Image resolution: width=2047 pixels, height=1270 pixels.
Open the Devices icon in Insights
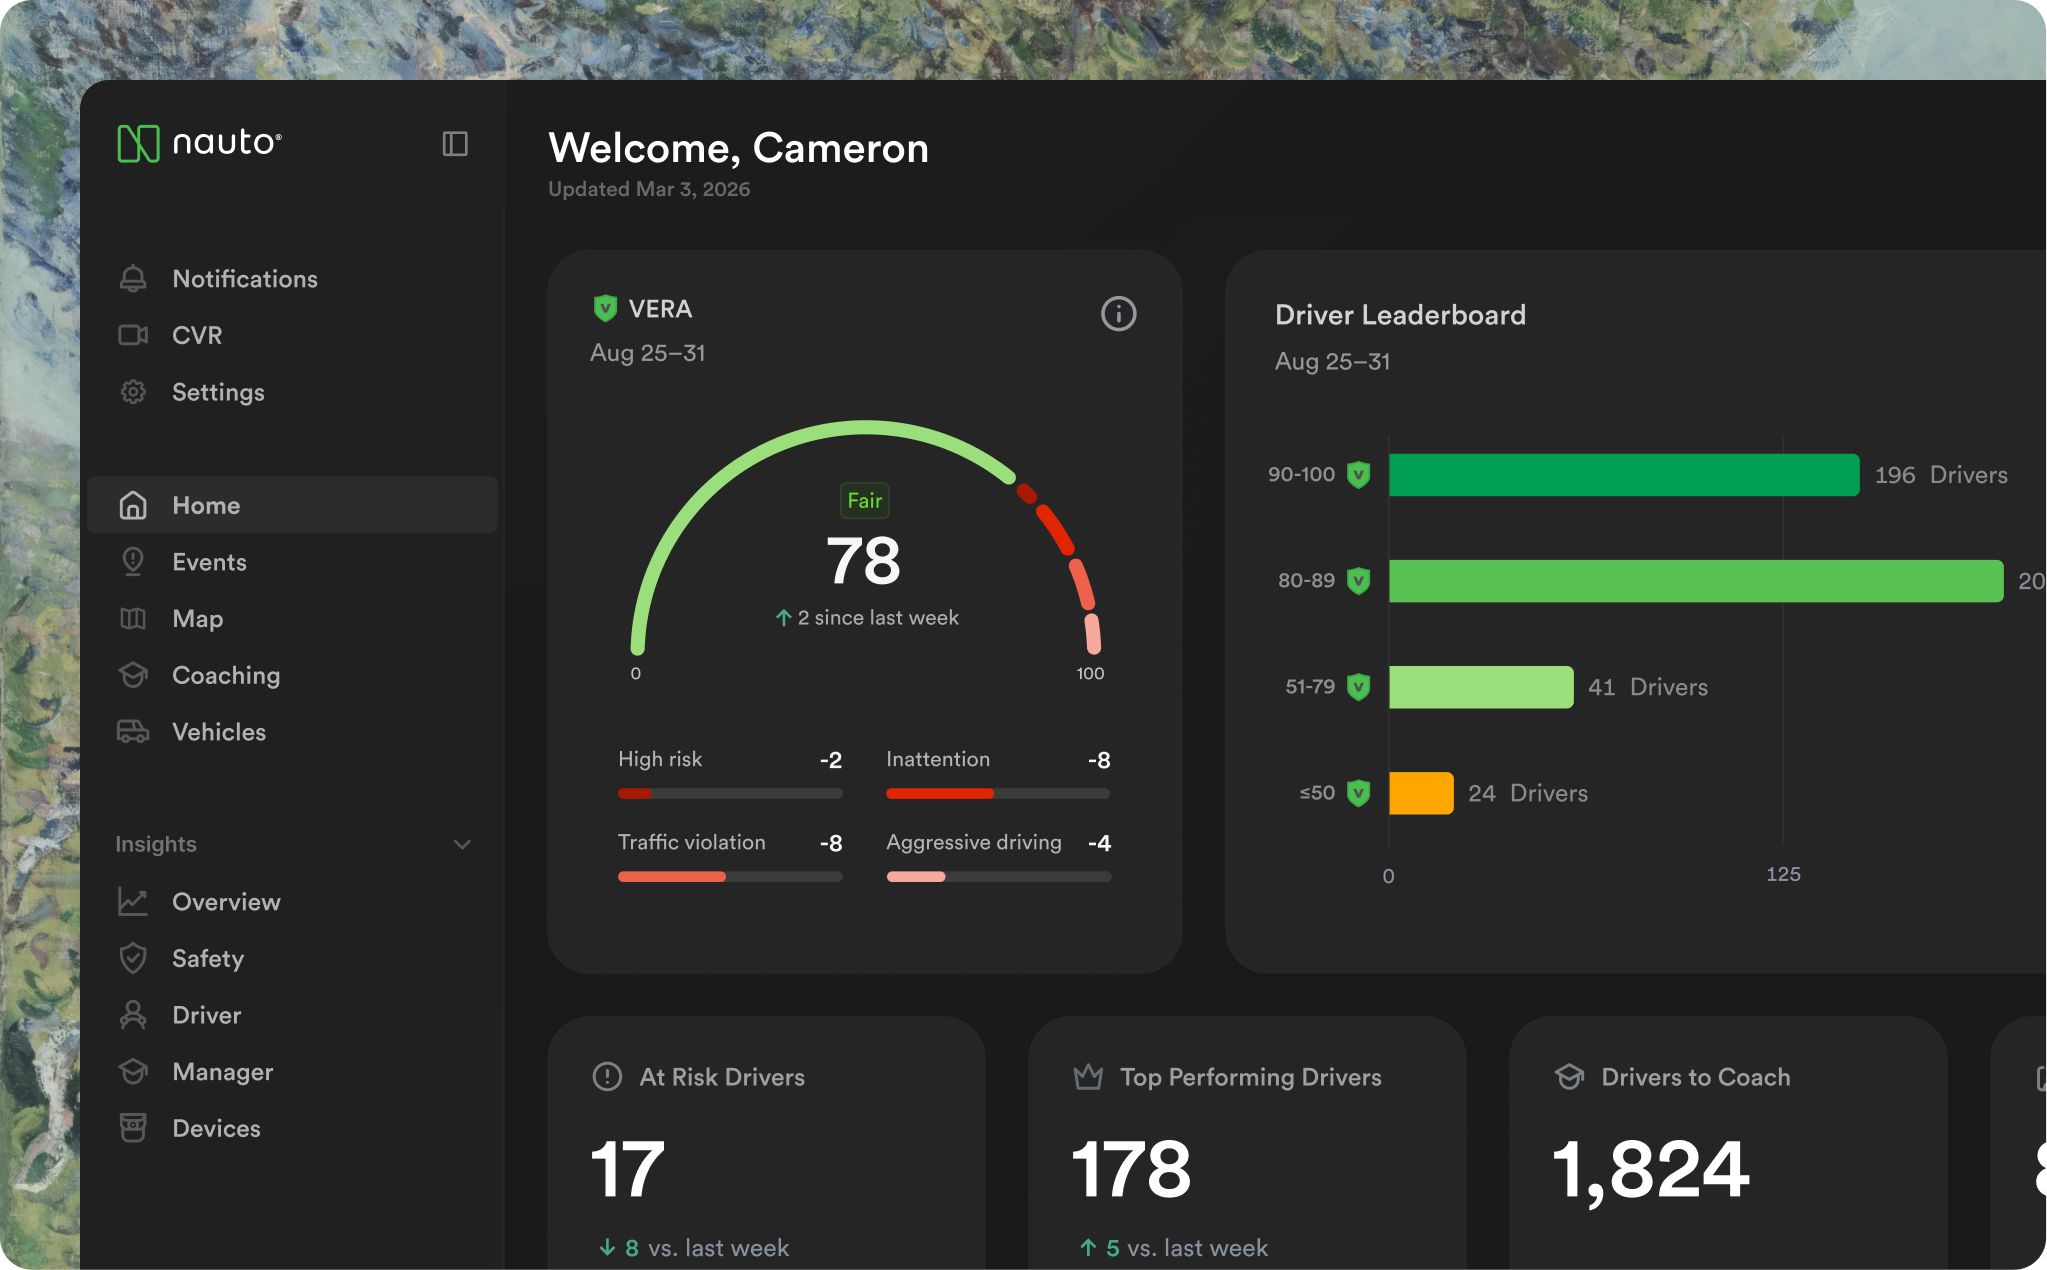pyautogui.click(x=133, y=1128)
